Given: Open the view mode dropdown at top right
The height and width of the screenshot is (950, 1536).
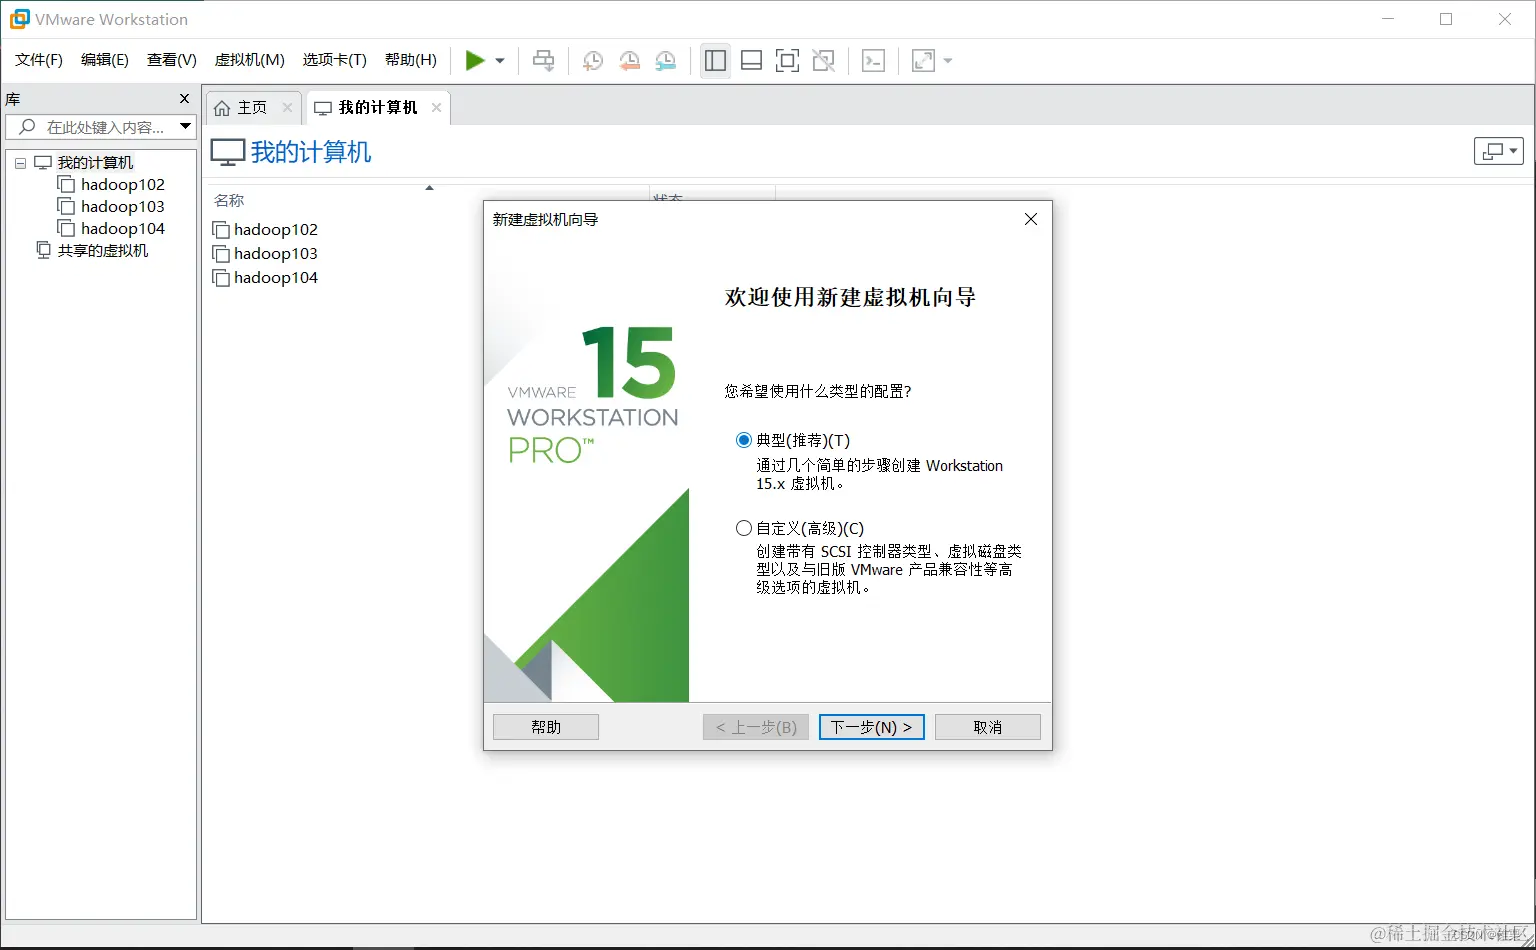Looking at the screenshot, I should point(1498,151).
